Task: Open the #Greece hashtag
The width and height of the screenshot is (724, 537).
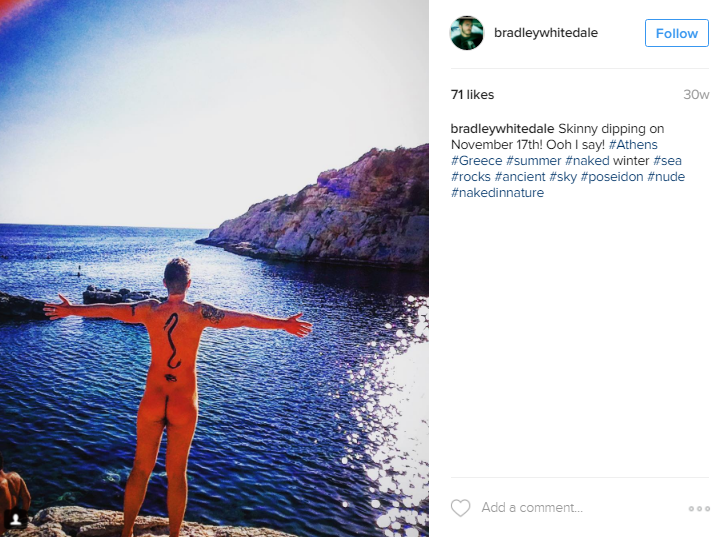Action: click(x=477, y=161)
